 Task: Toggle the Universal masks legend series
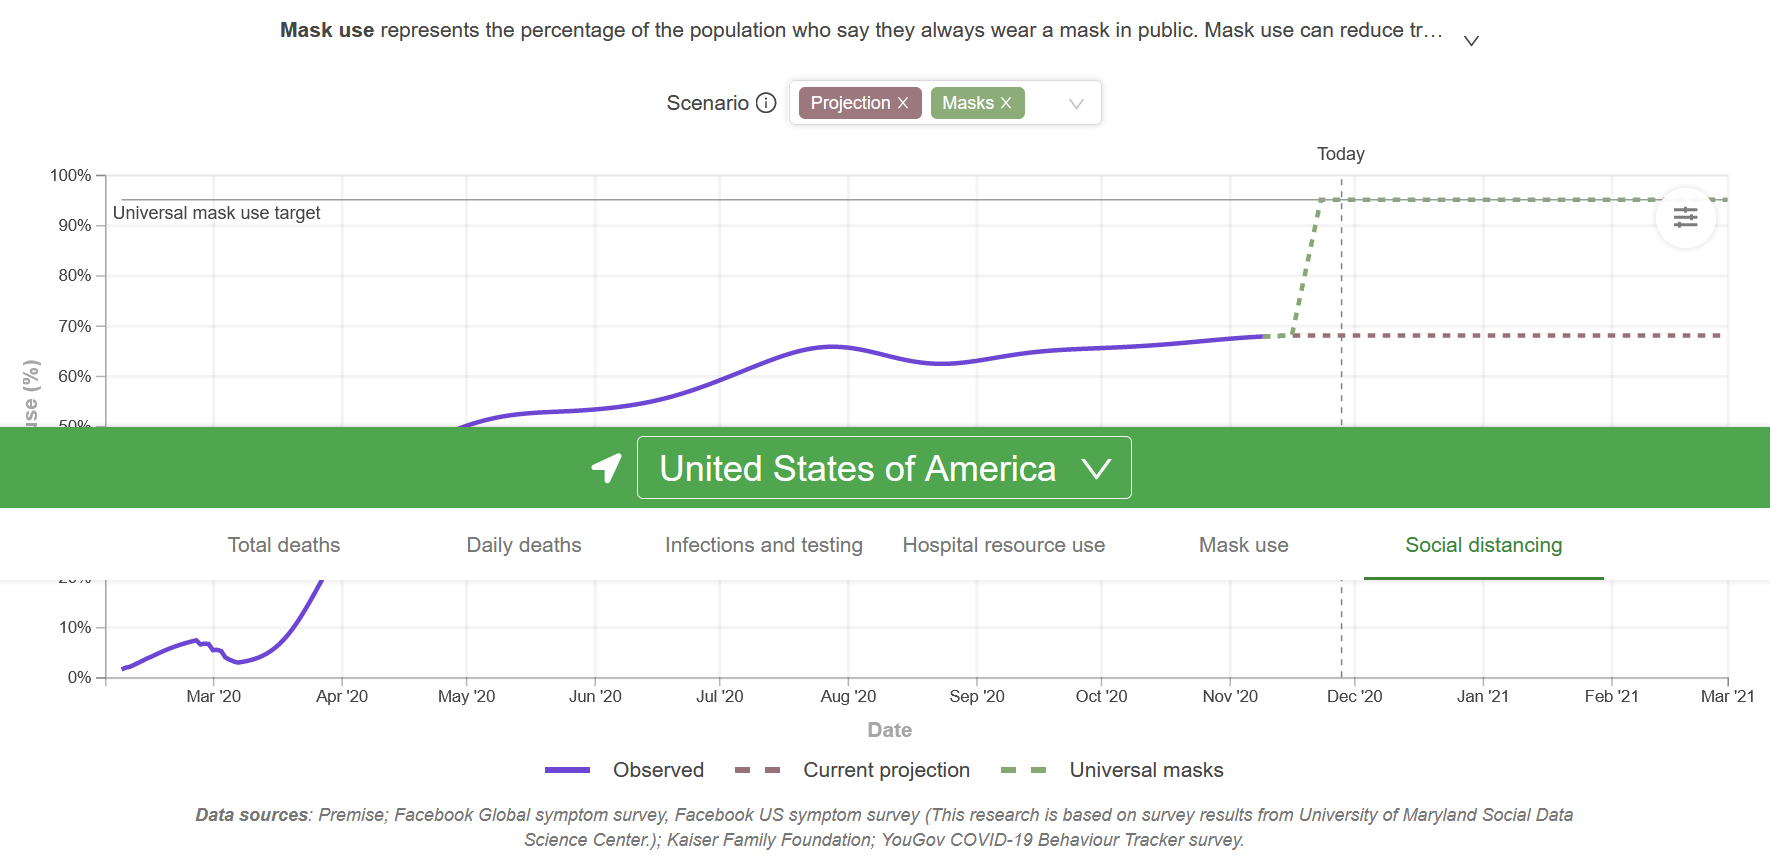pos(1112,770)
